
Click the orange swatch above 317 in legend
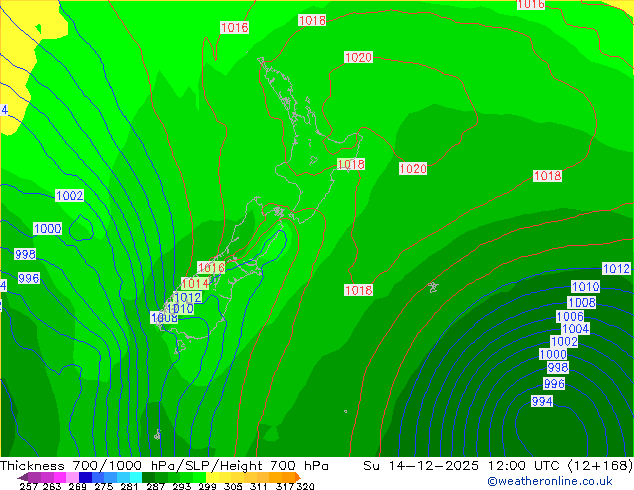pos(283,477)
